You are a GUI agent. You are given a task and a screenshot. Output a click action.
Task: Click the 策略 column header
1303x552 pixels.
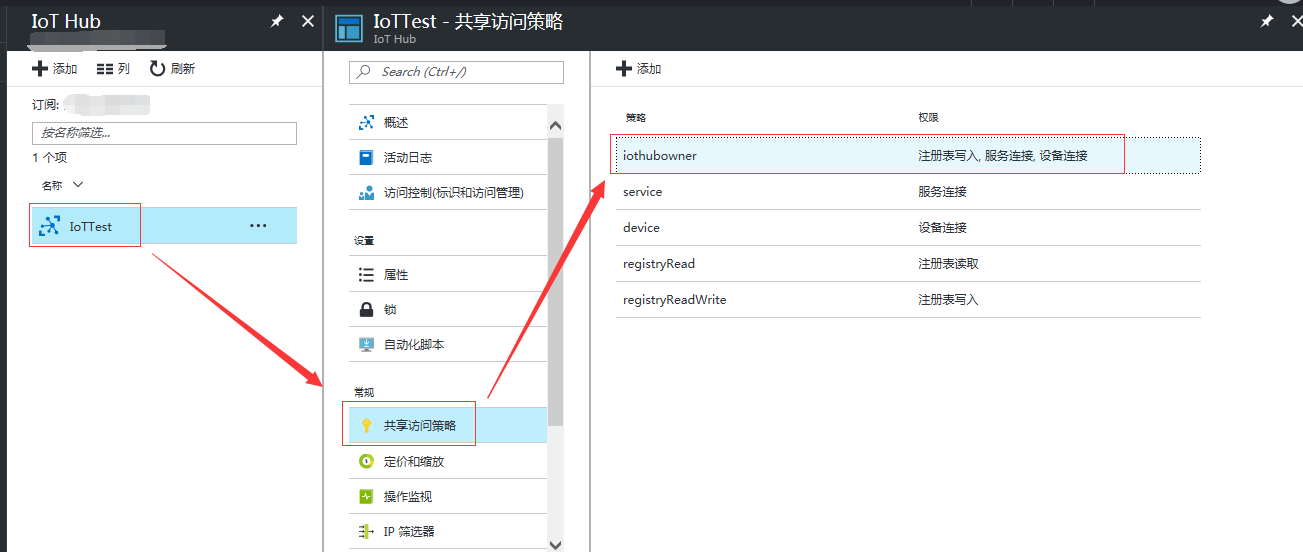(x=636, y=118)
